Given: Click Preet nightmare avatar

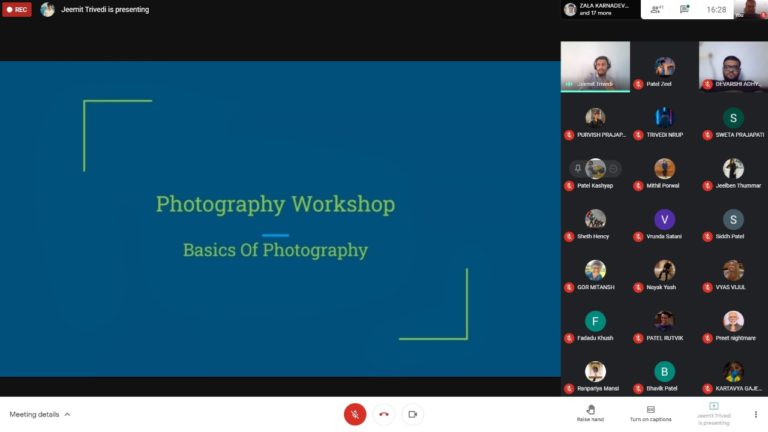Looking at the screenshot, I should tap(733, 321).
